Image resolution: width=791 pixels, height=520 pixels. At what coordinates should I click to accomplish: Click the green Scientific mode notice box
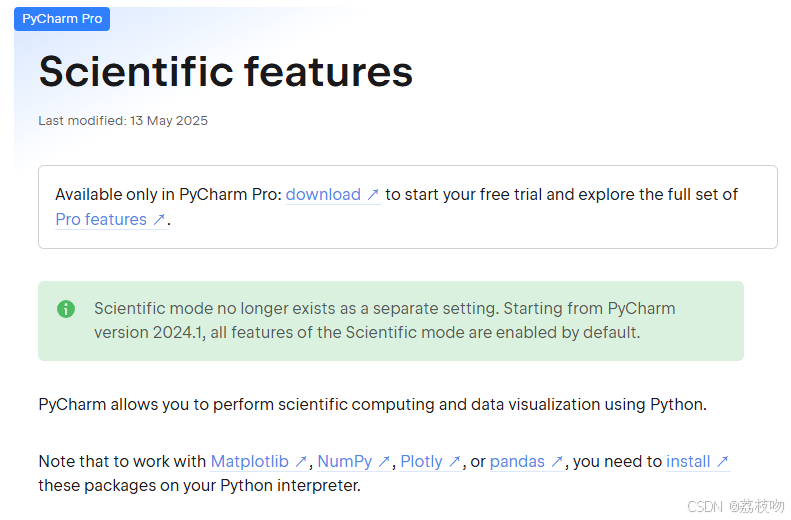(x=391, y=321)
